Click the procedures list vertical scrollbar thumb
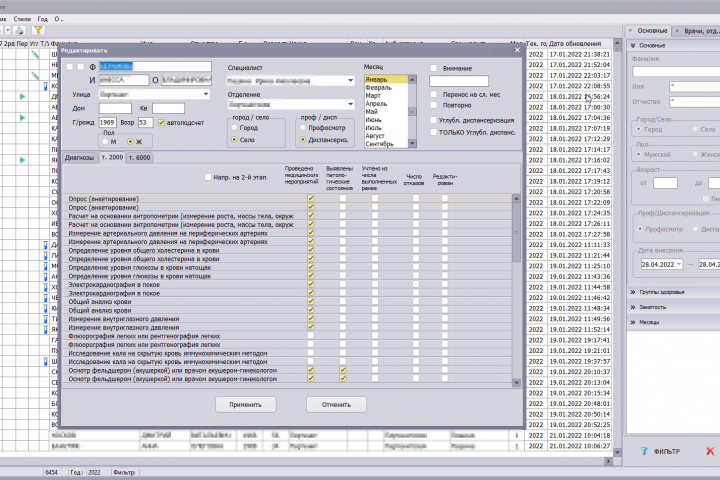Screen dimensions: 720x480 click(516, 232)
